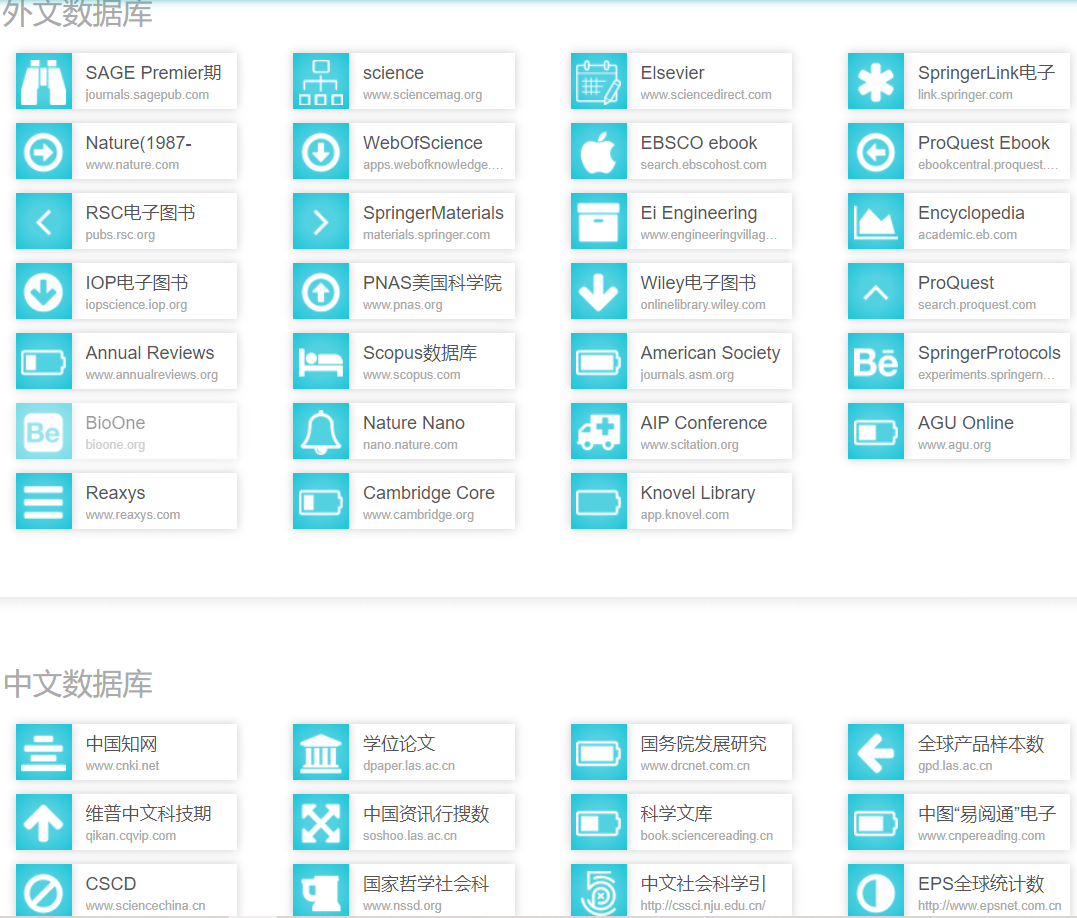1077x918 pixels.
Task: Click the right-arrow circle icon for Nature
Action: 43,151
